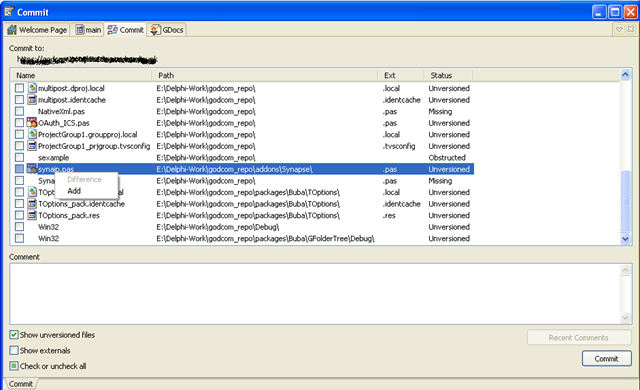The width and height of the screenshot is (640, 390).
Task: Check the TOptions_pack.identcache checkbox
Action: [19, 204]
